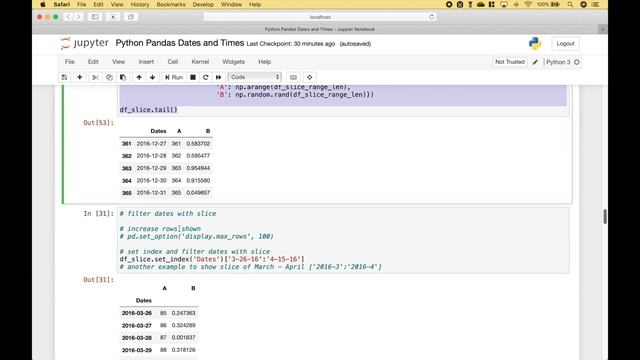Screen dimensions: 640x360
Task: Click the notebook vertical scrollbar thumb
Action: (605, 216)
